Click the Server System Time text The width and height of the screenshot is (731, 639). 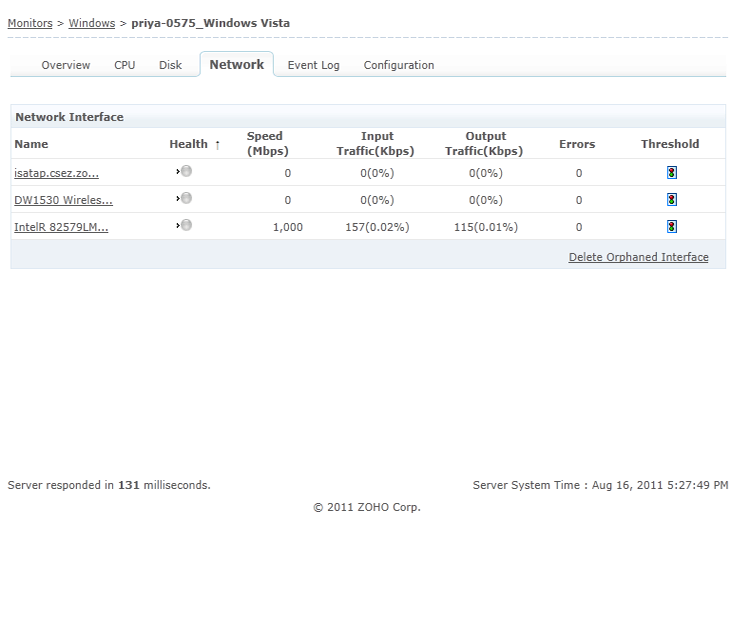(600, 485)
